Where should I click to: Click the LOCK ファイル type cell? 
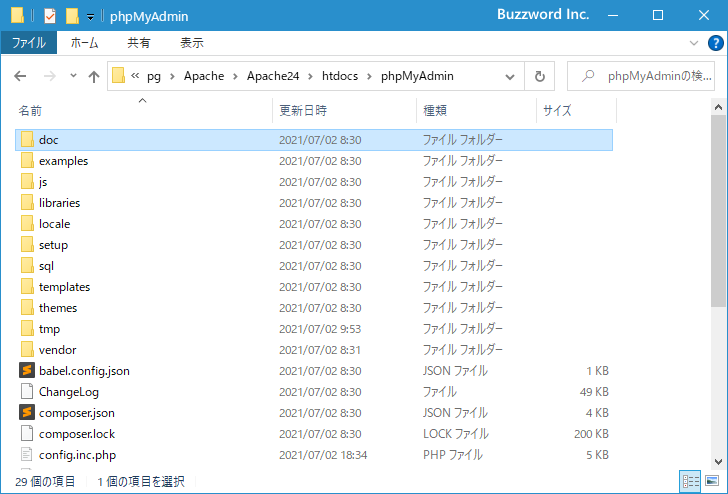point(455,434)
